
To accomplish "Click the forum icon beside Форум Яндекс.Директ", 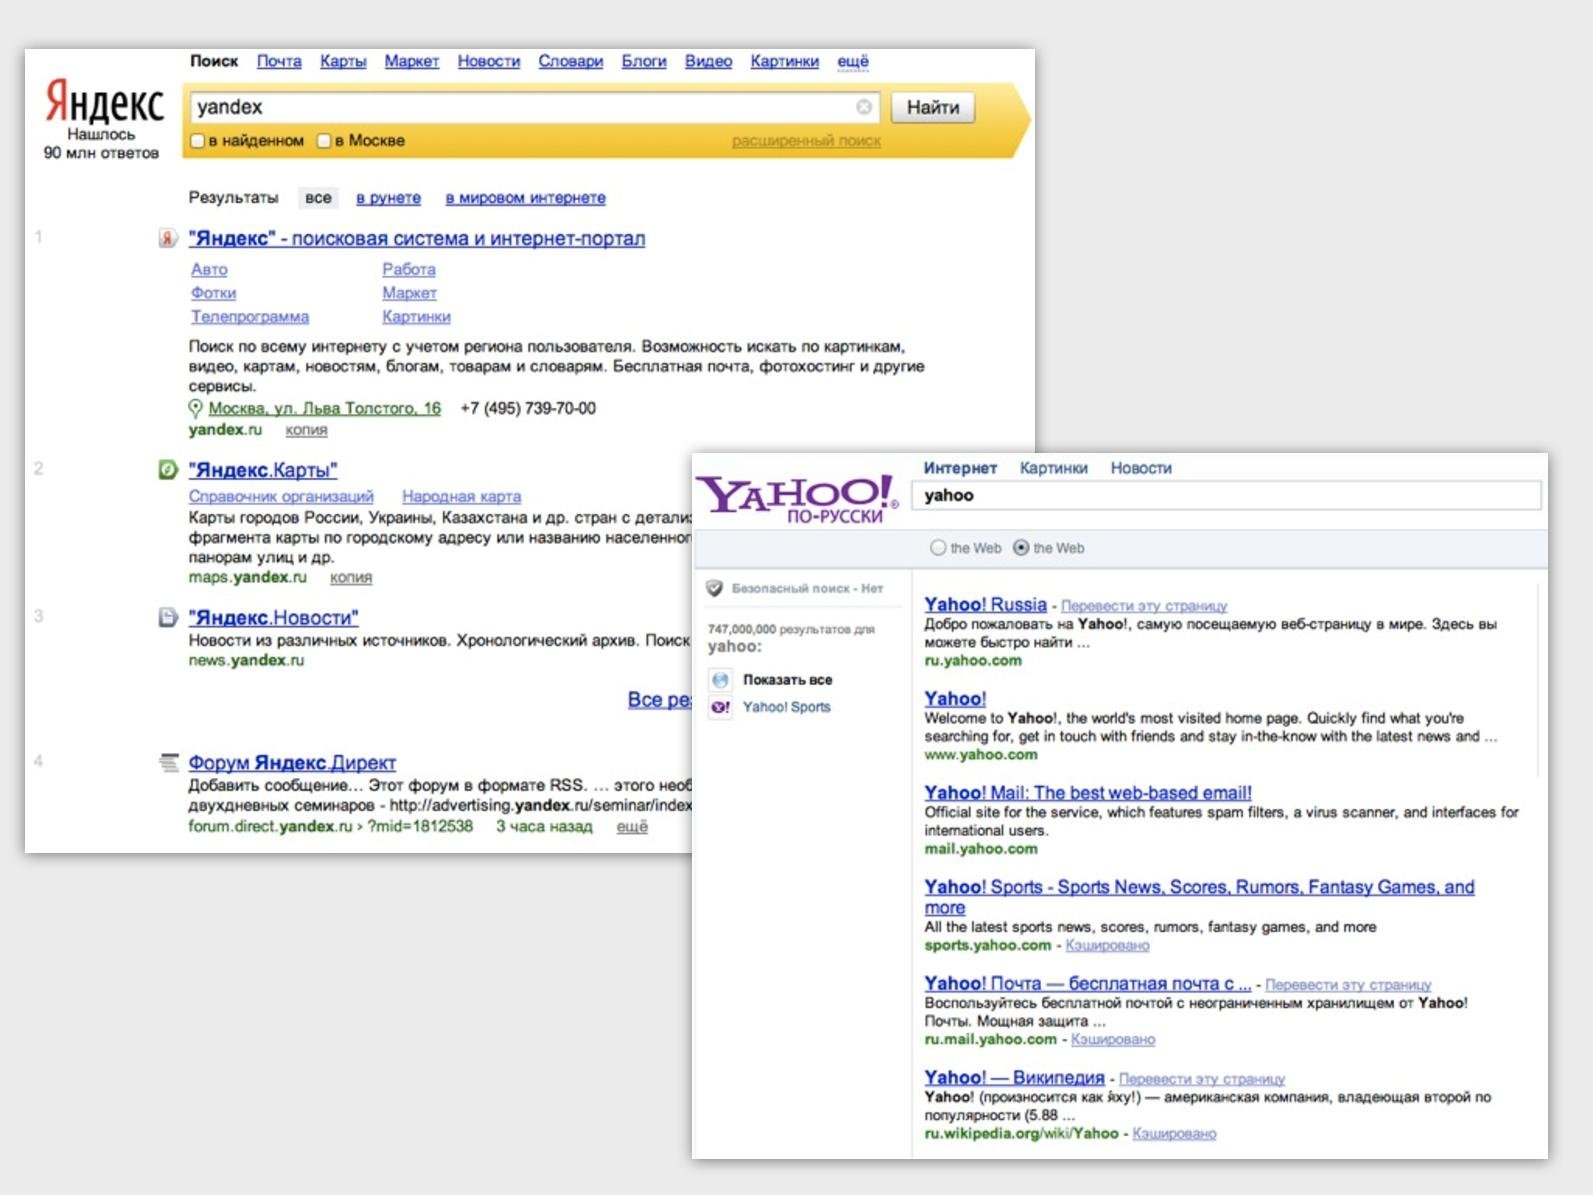I will [x=168, y=762].
